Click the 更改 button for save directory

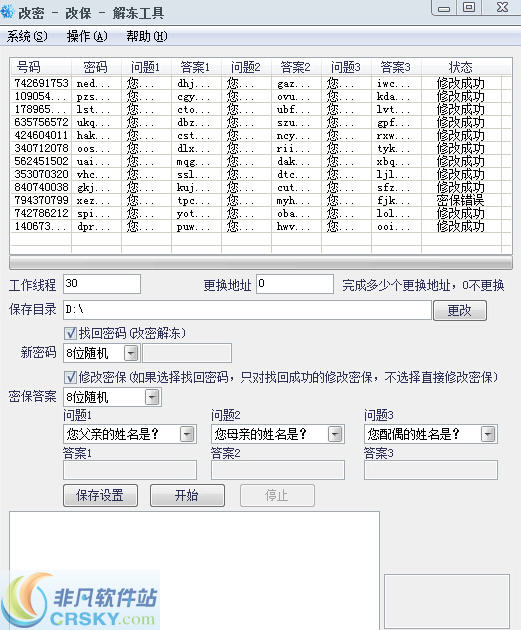tap(460, 310)
